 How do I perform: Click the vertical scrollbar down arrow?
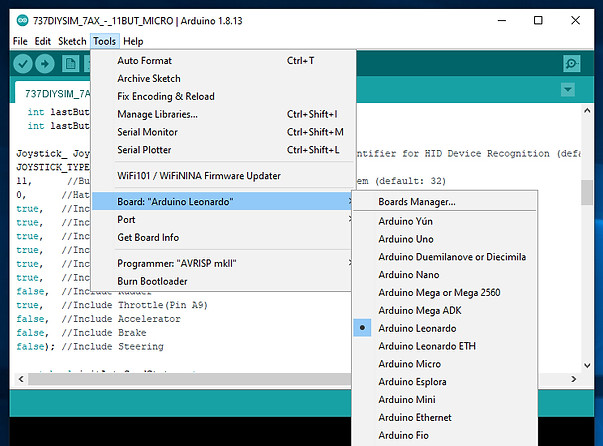pos(587,365)
